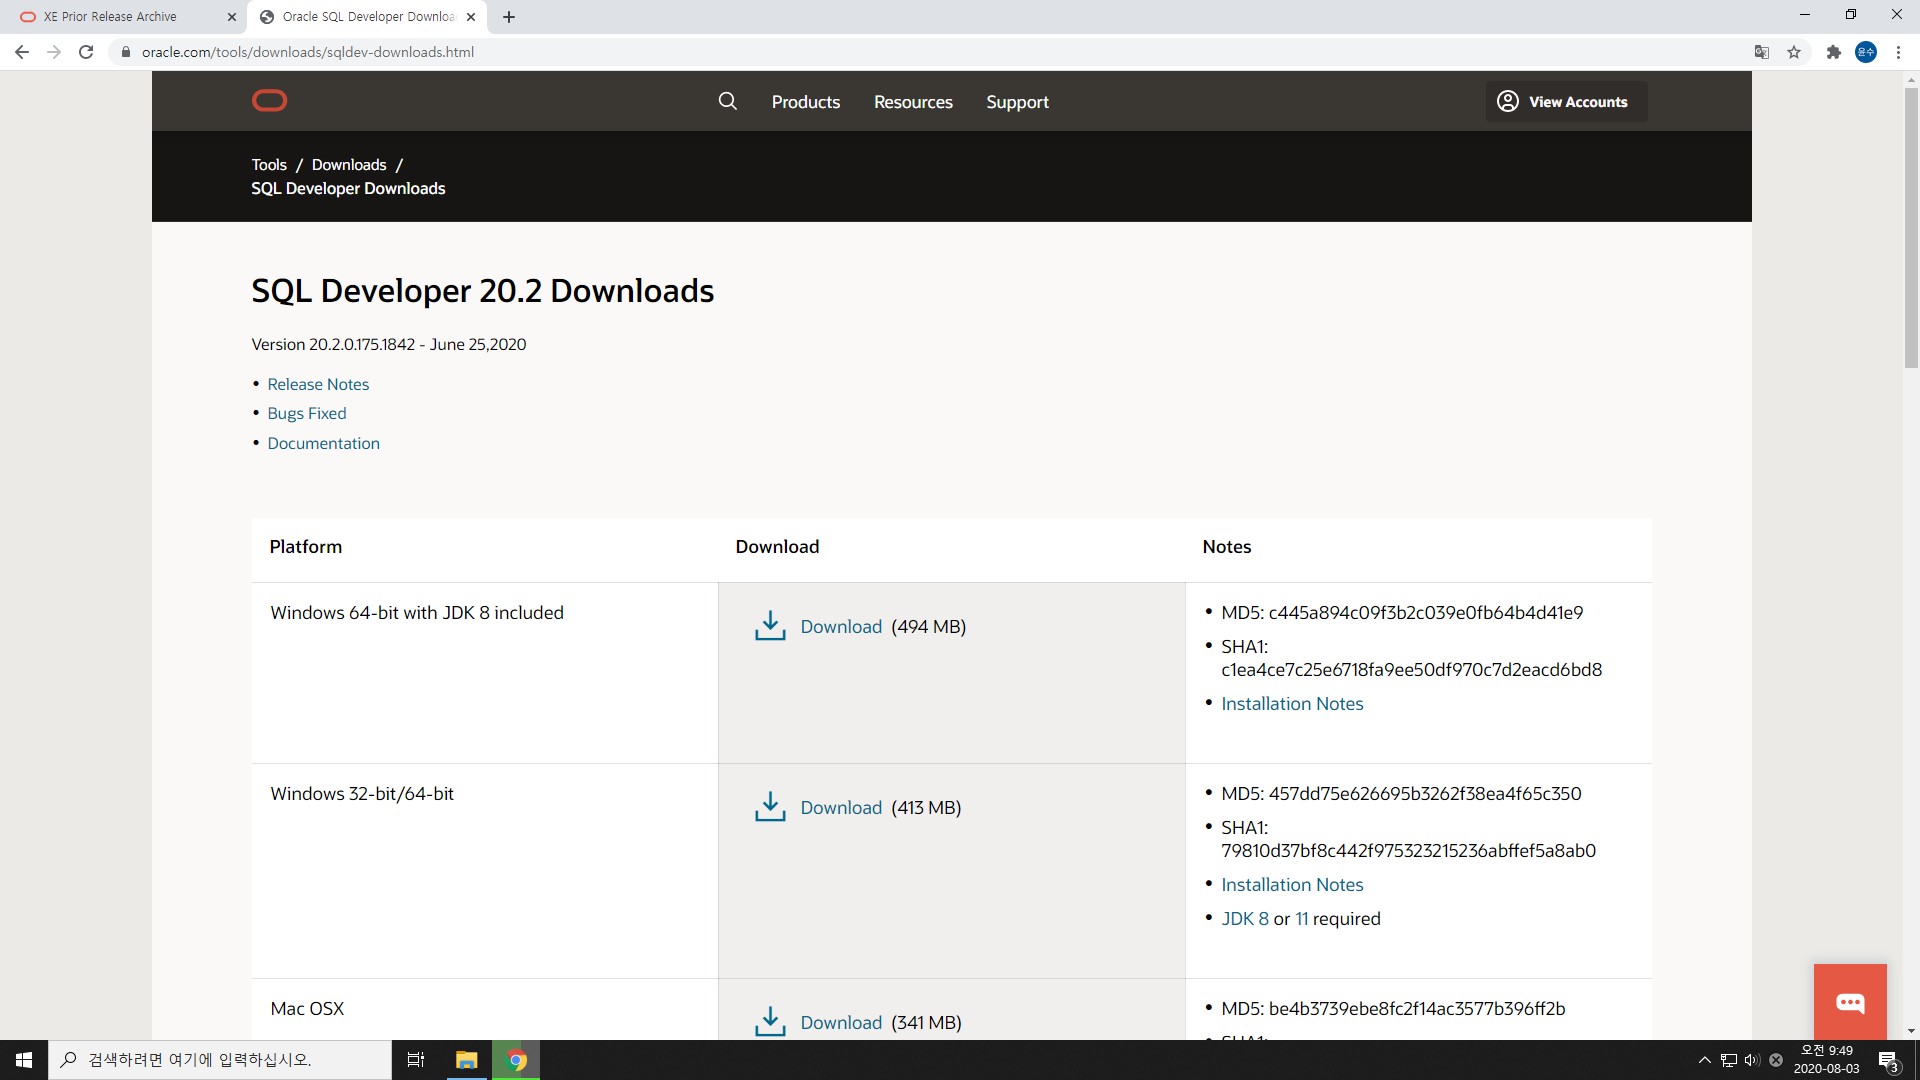The height and width of the screenshot is (1080, 1920).
Task: Open Chrome three-dot menu
Action: click(1898, 52)
